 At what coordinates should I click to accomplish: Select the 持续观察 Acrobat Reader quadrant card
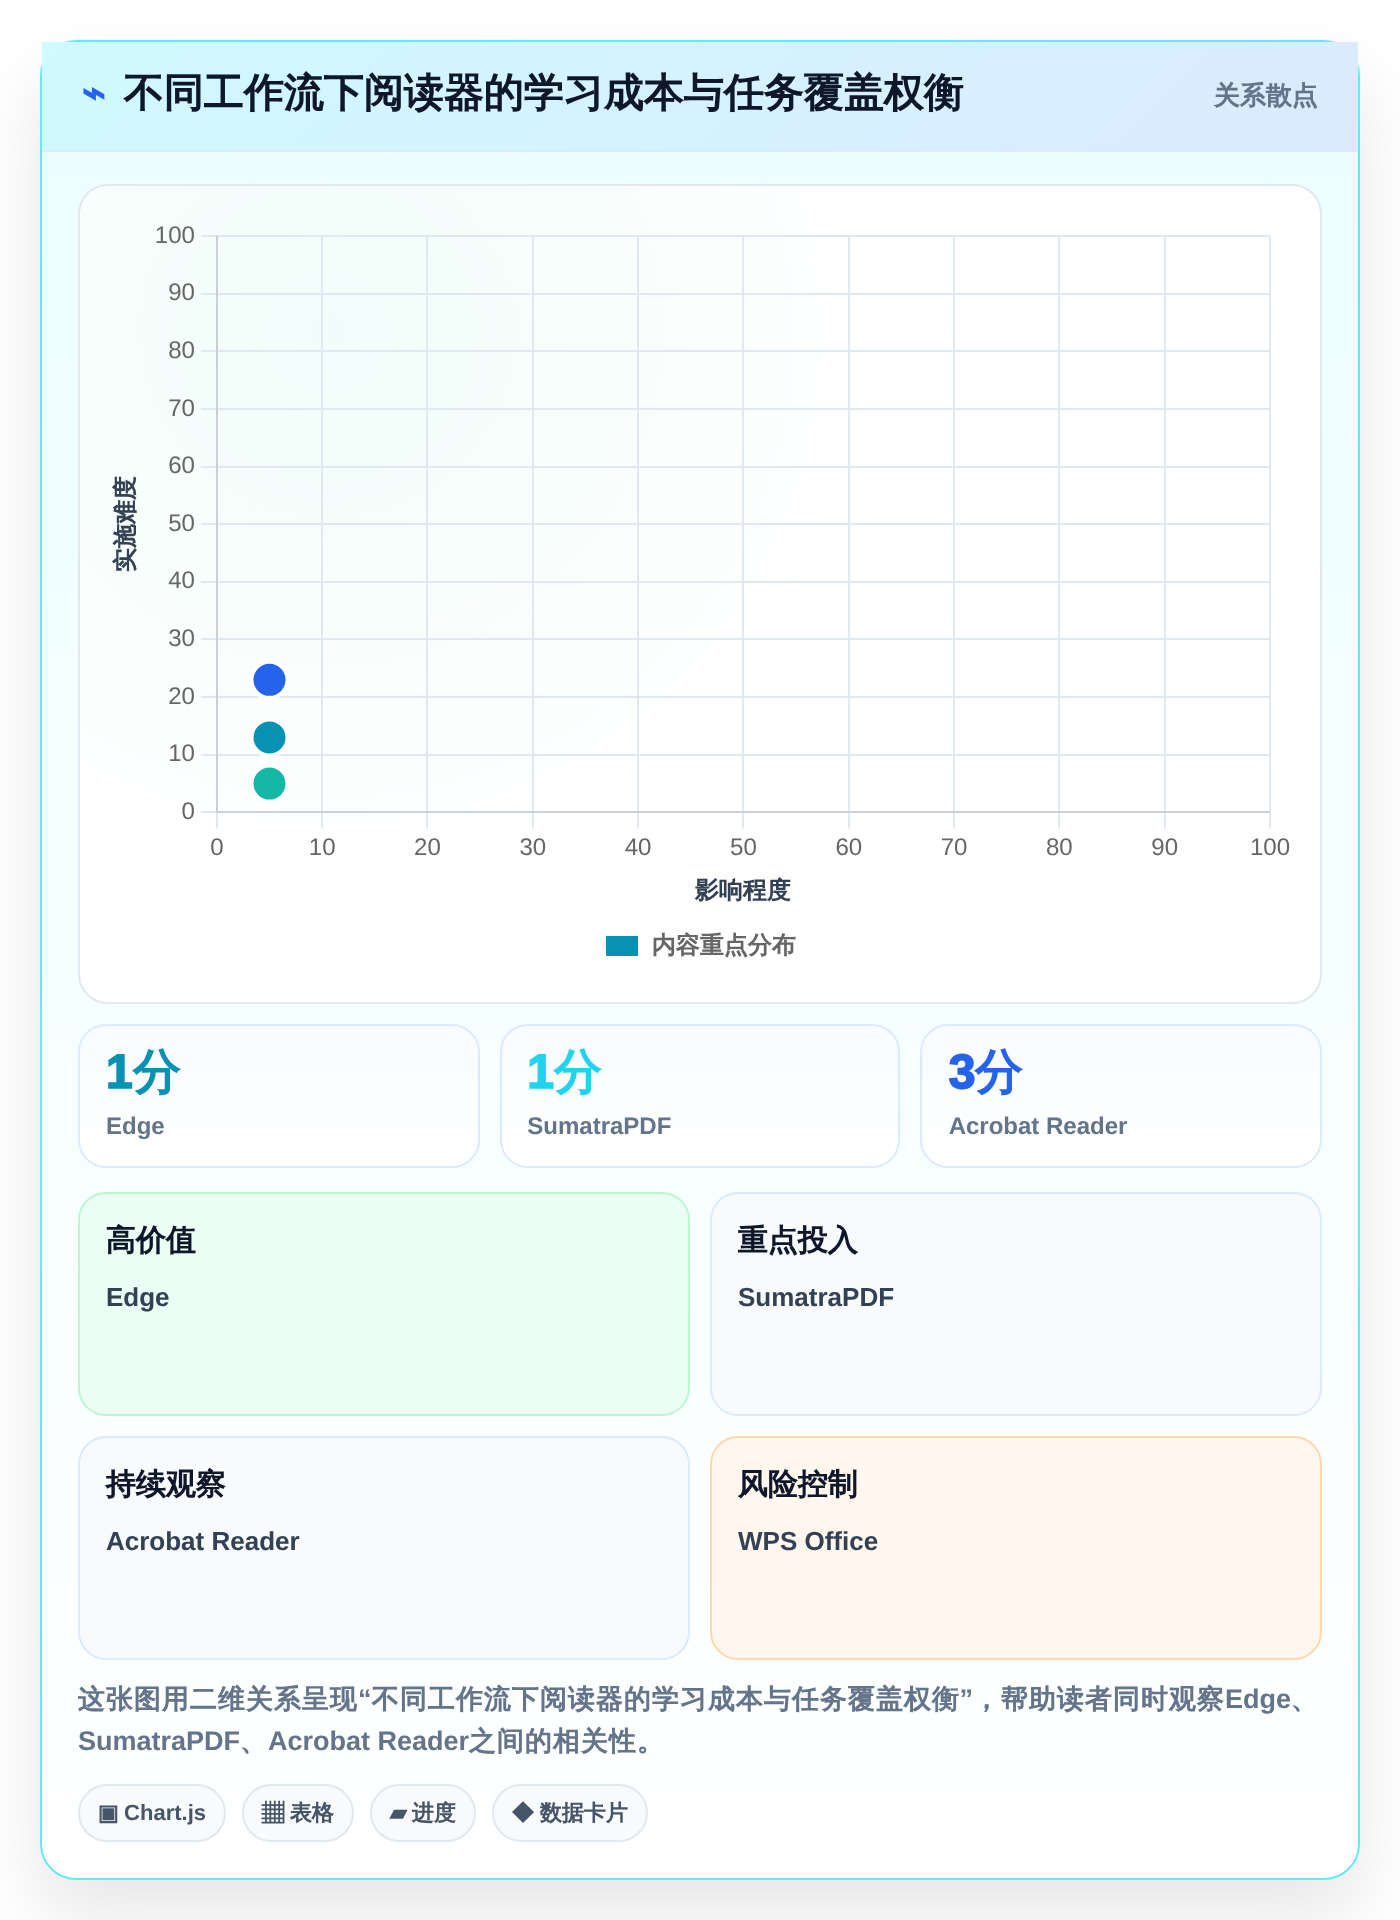point(384,1548)
